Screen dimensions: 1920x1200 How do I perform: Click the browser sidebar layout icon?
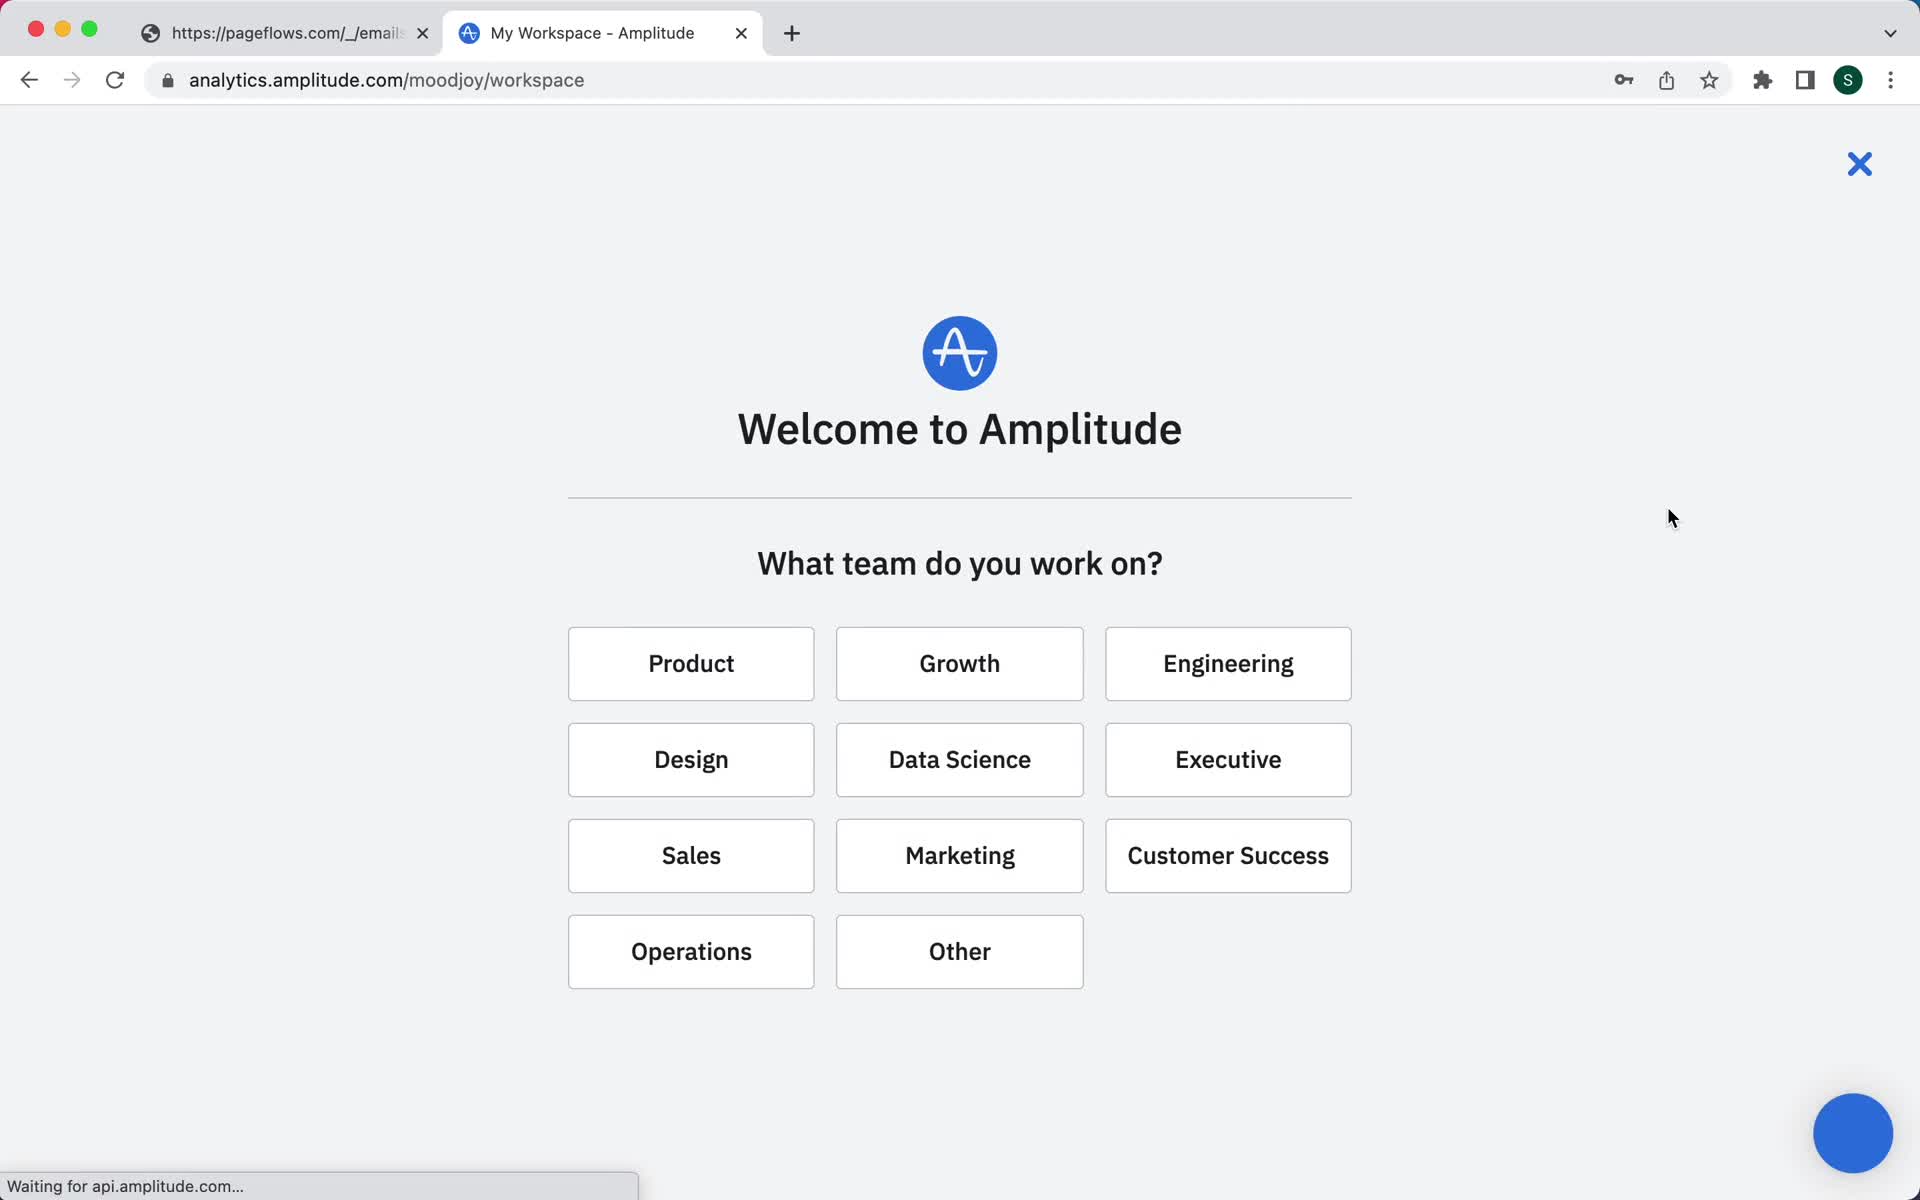pyautogui.click(x=1805, y=79)
